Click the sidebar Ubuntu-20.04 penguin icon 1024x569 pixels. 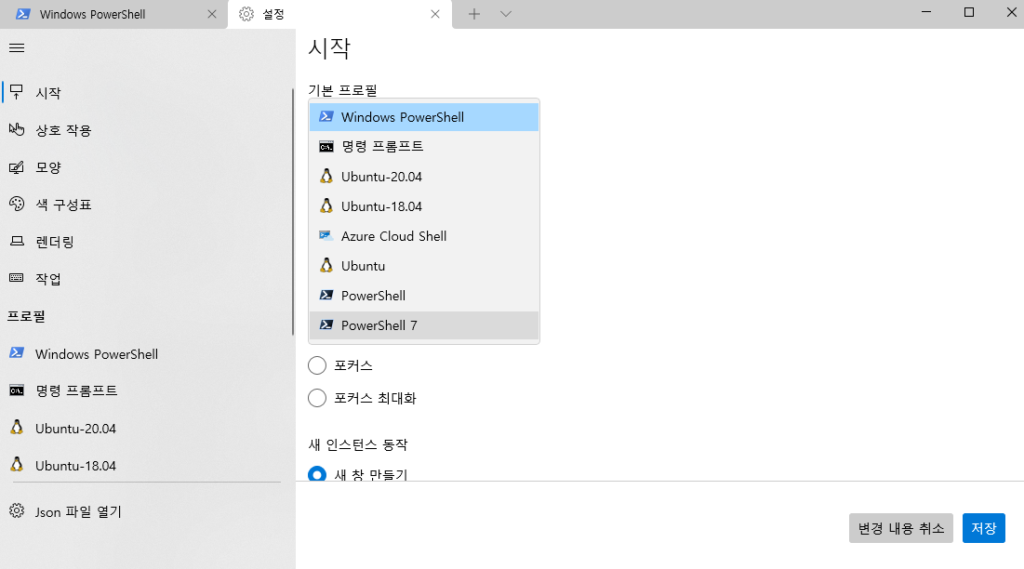tap(17, 427)
